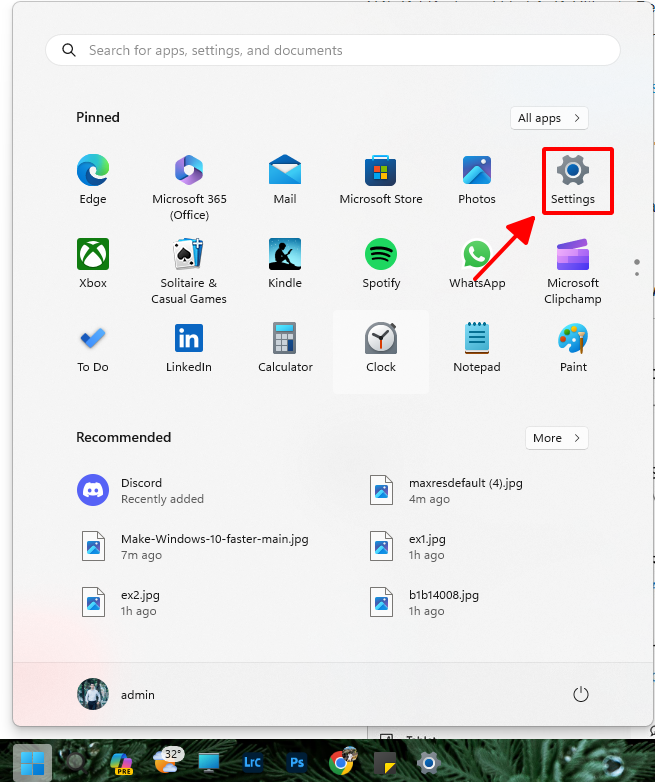Open ex1.jpg recommended file
Viewport: 655px width, 782px height.
(x=408, y=547)
